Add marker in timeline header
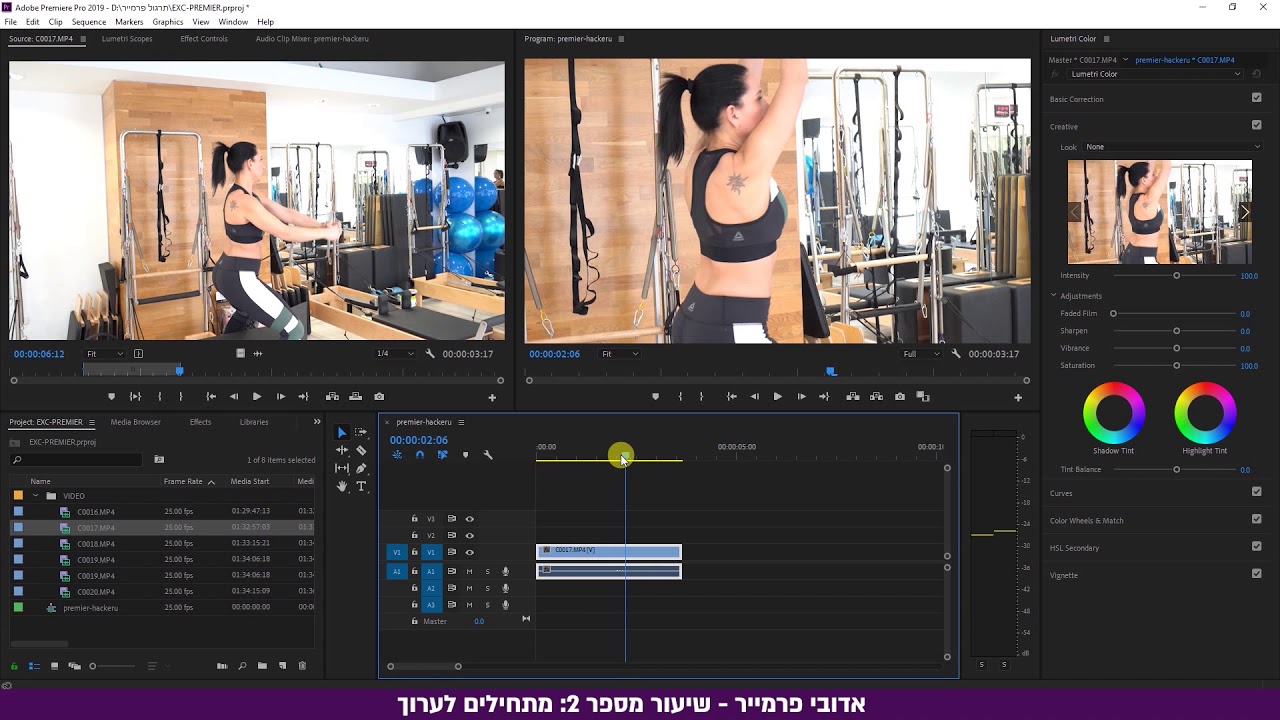 tap(465, 455)
